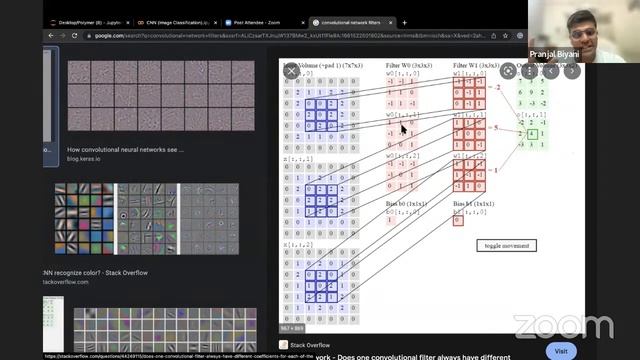Click the browser back arrow

tap(51, 36)
